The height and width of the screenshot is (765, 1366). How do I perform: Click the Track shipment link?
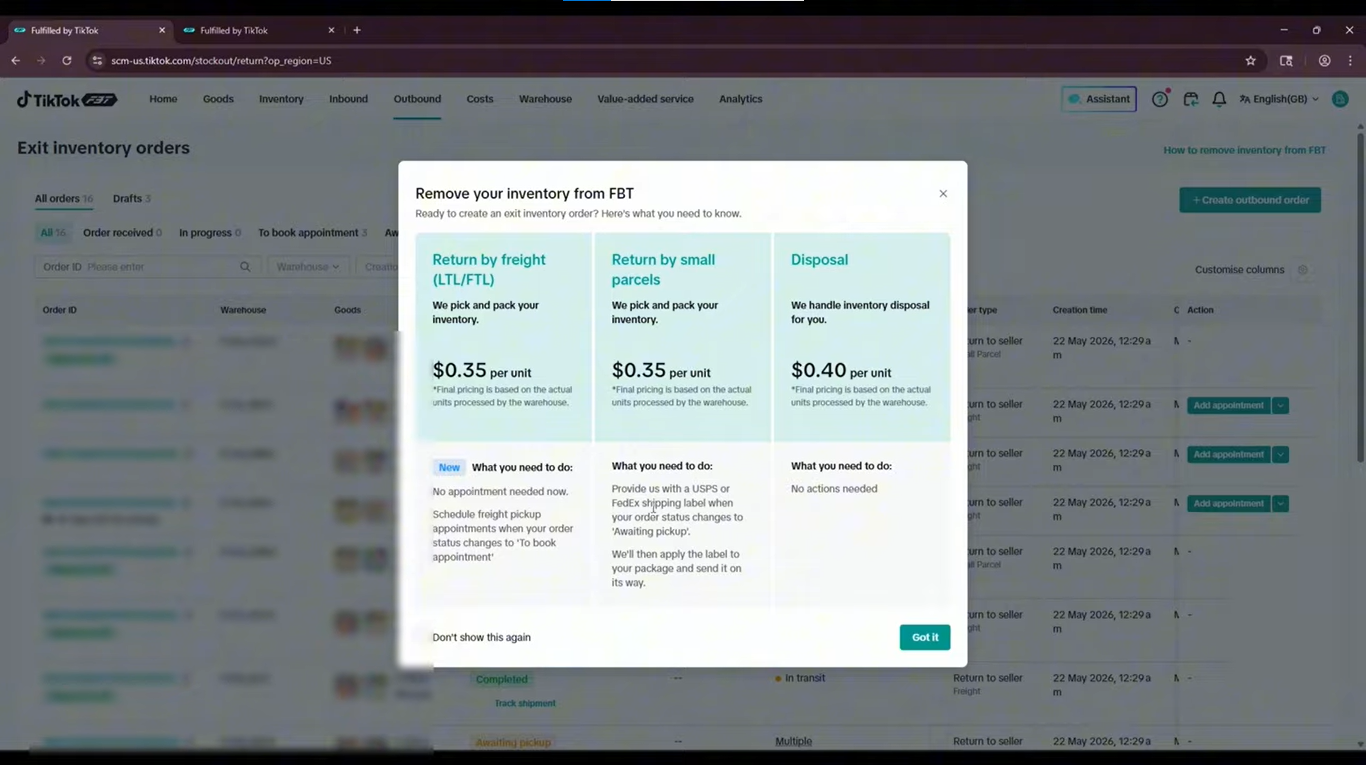(x=525, y=703)
